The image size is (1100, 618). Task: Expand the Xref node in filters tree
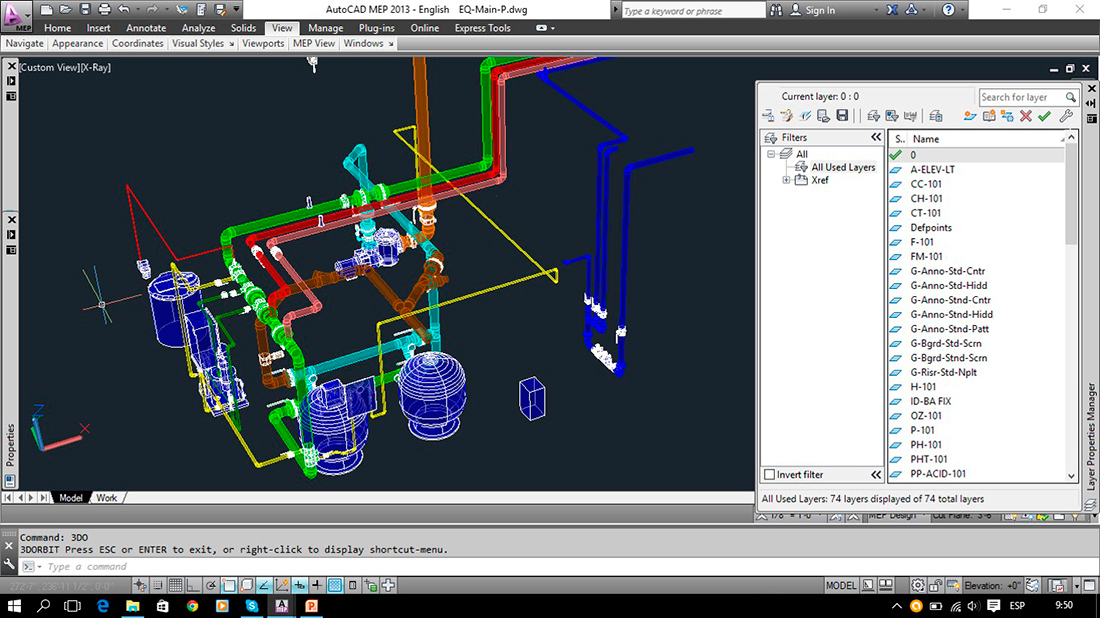pyautogui.click(x=786, y=181)
